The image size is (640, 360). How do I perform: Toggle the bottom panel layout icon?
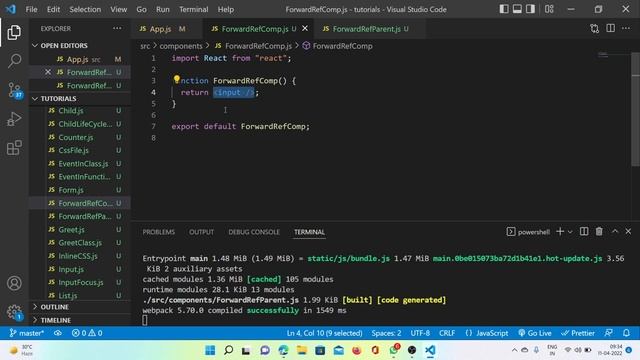coord(517,9)
